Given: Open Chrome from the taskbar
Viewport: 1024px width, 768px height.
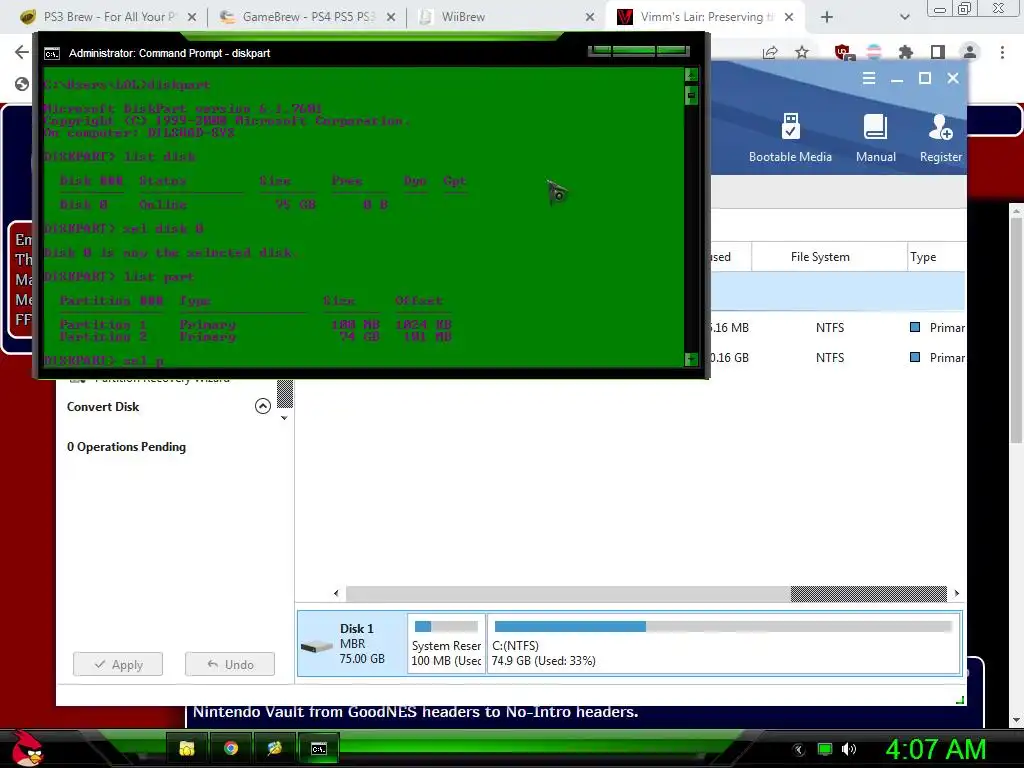Looking at the screenshot, I should click(x=231, y=748).
